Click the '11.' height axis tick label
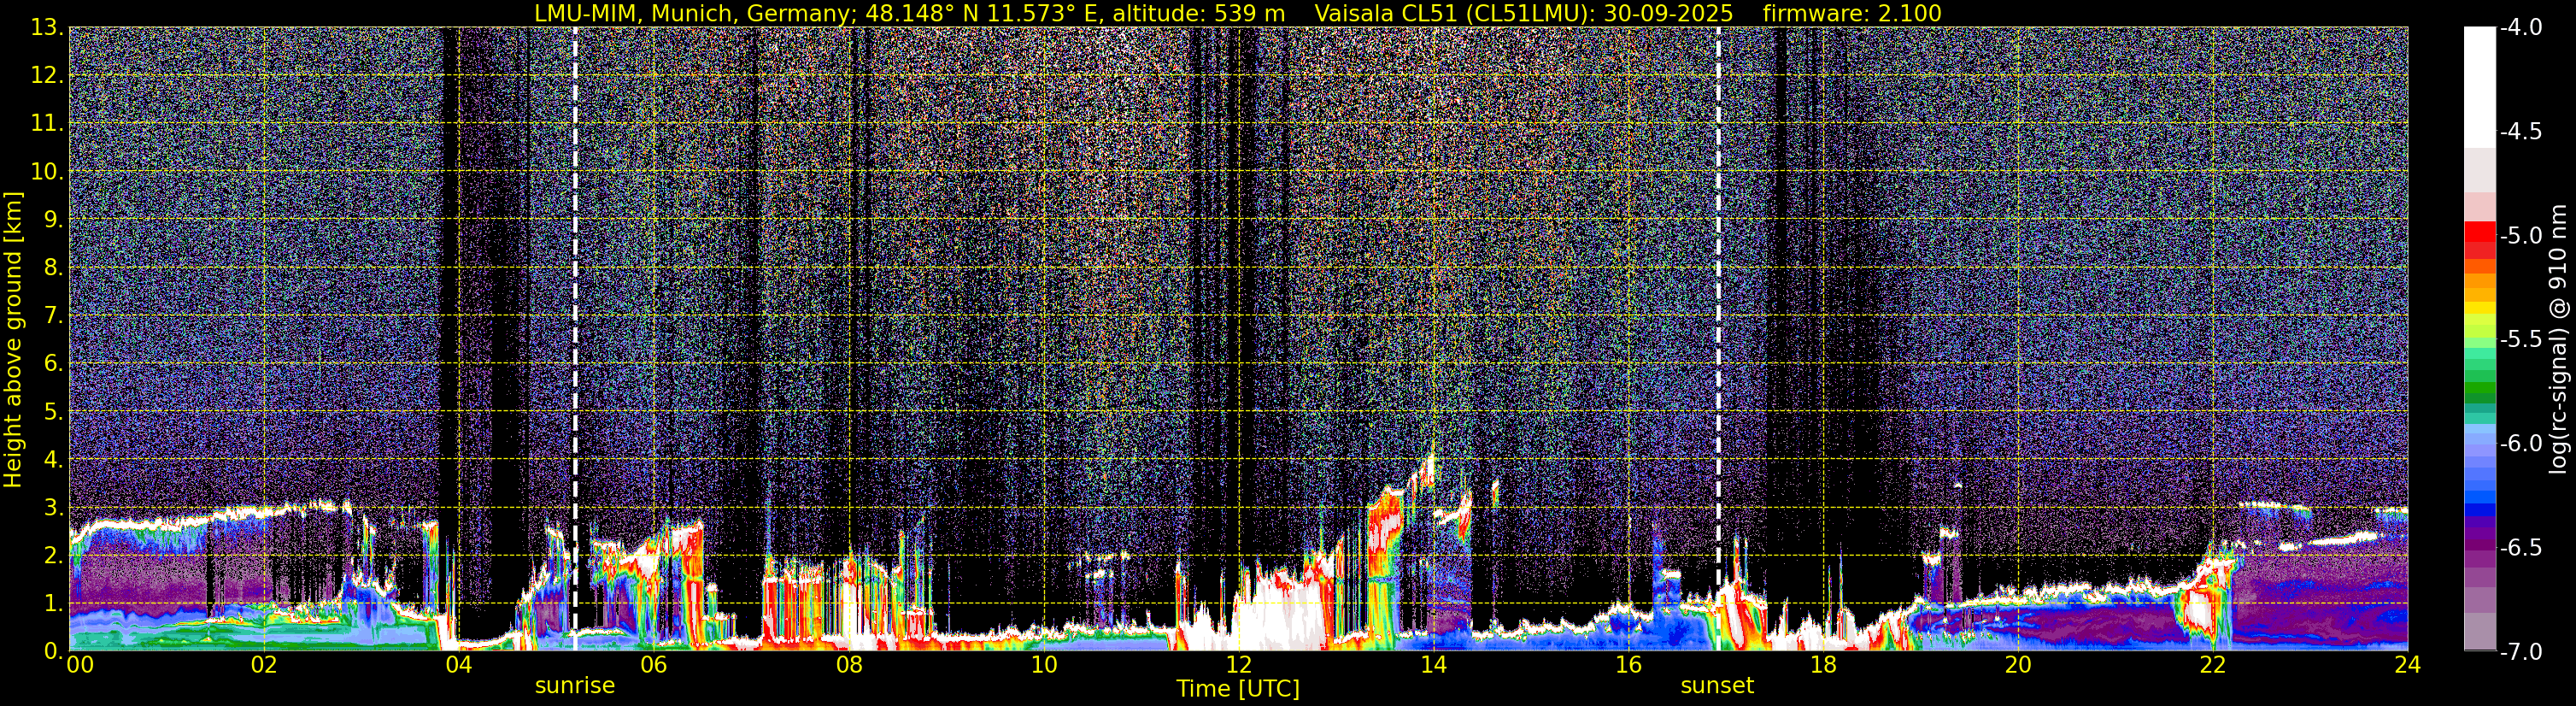 (x=47, y=124)
